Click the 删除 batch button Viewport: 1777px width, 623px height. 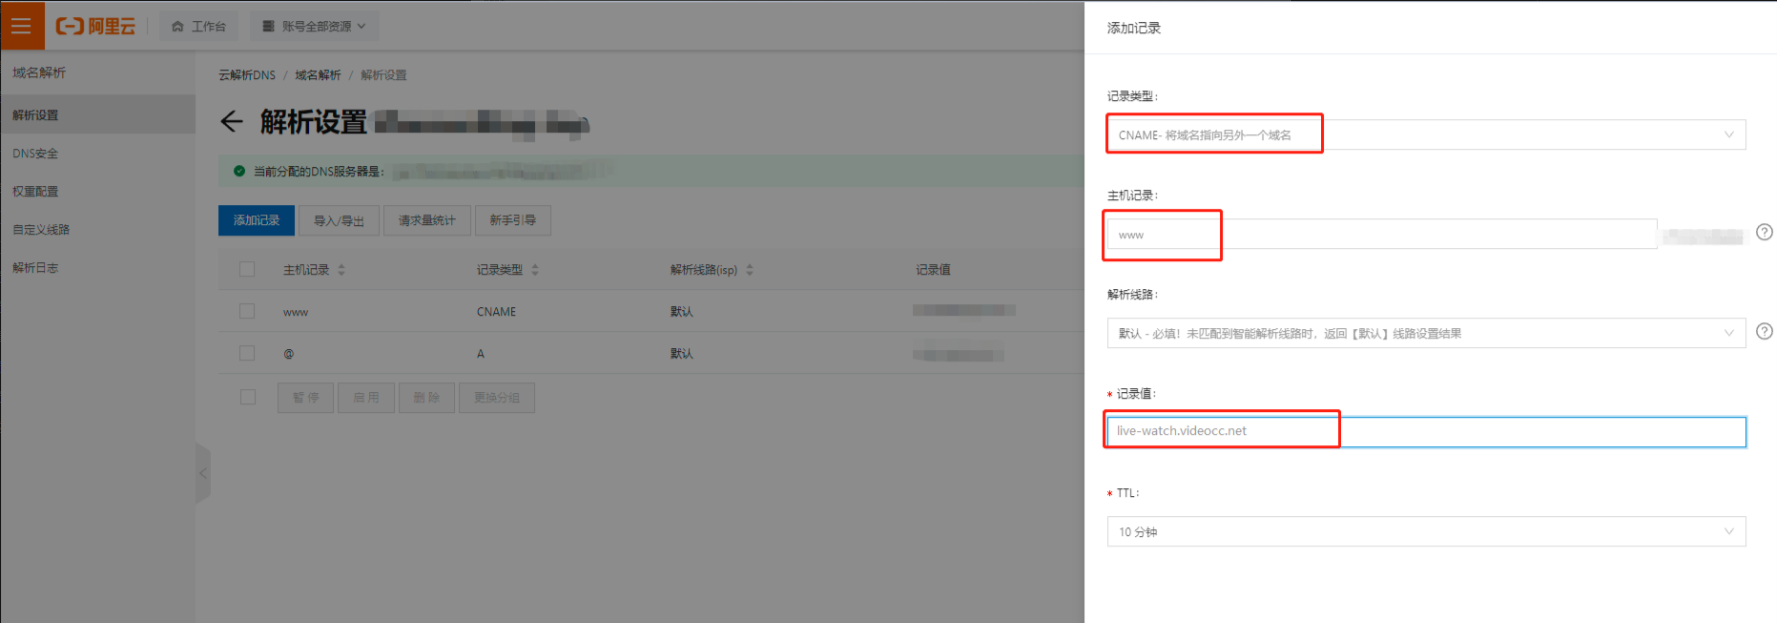(x=427, y=397)
